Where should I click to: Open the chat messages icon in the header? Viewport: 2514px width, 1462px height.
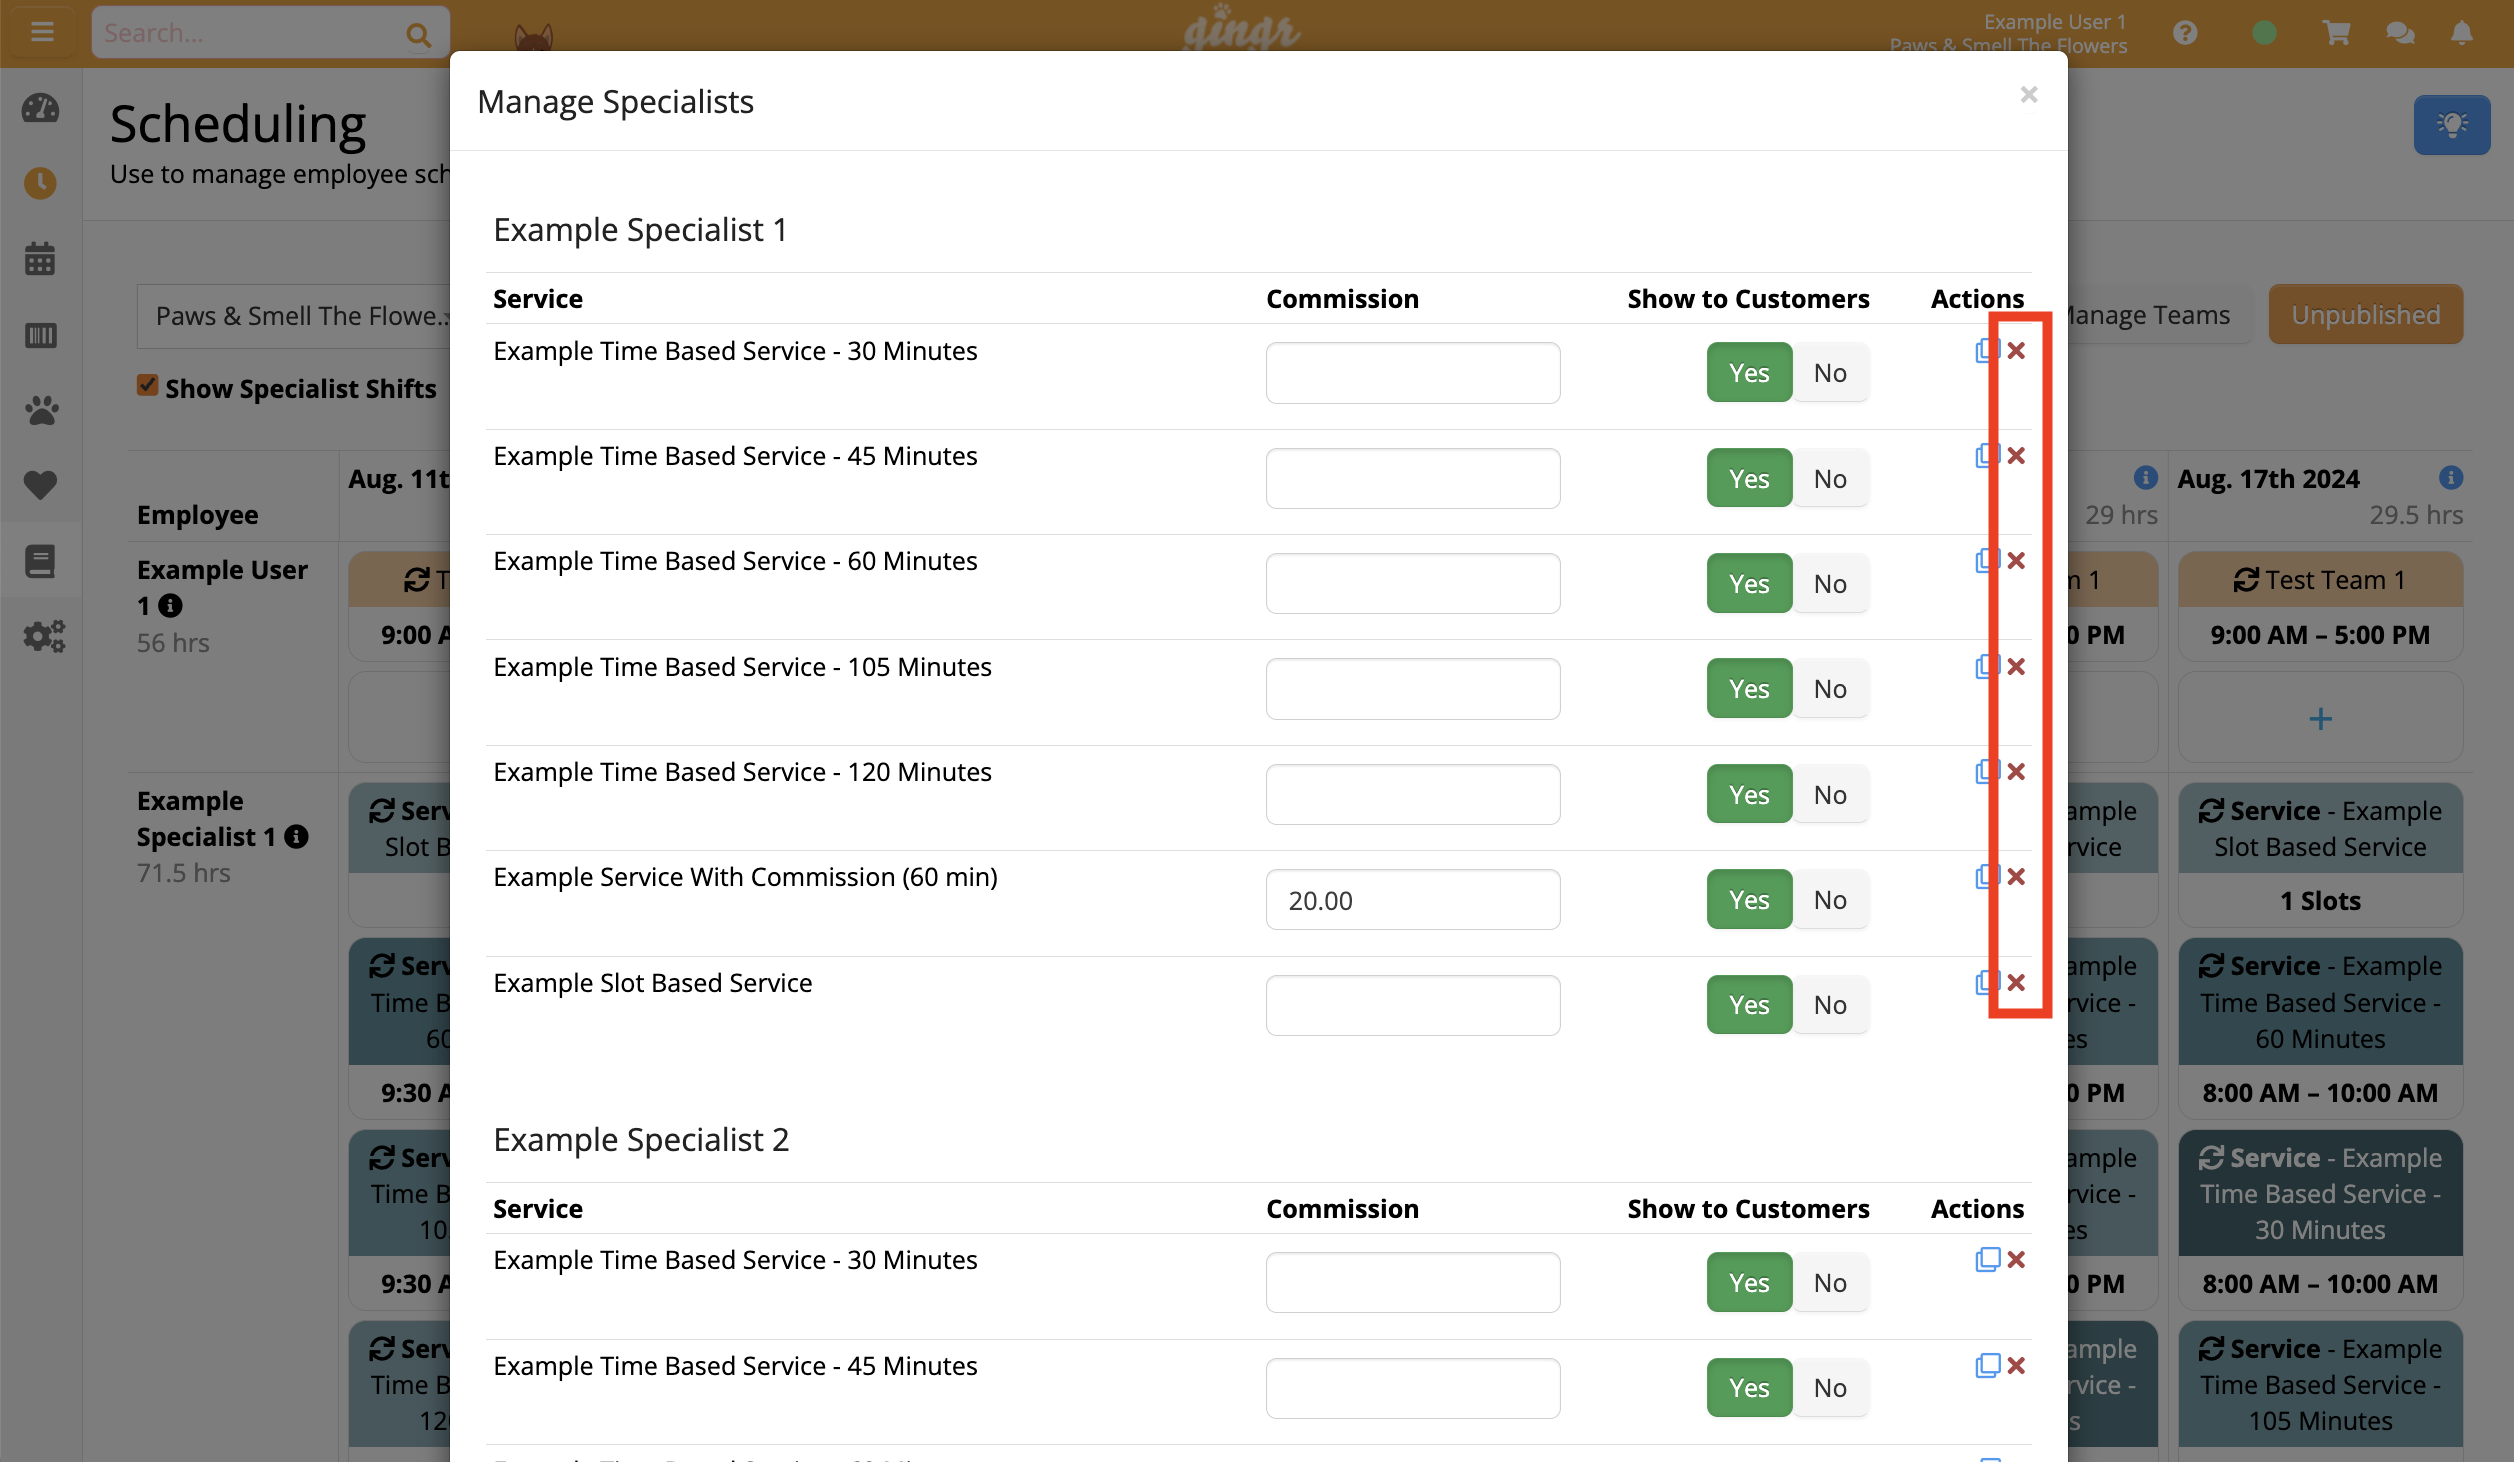(x=2400, y=32)
